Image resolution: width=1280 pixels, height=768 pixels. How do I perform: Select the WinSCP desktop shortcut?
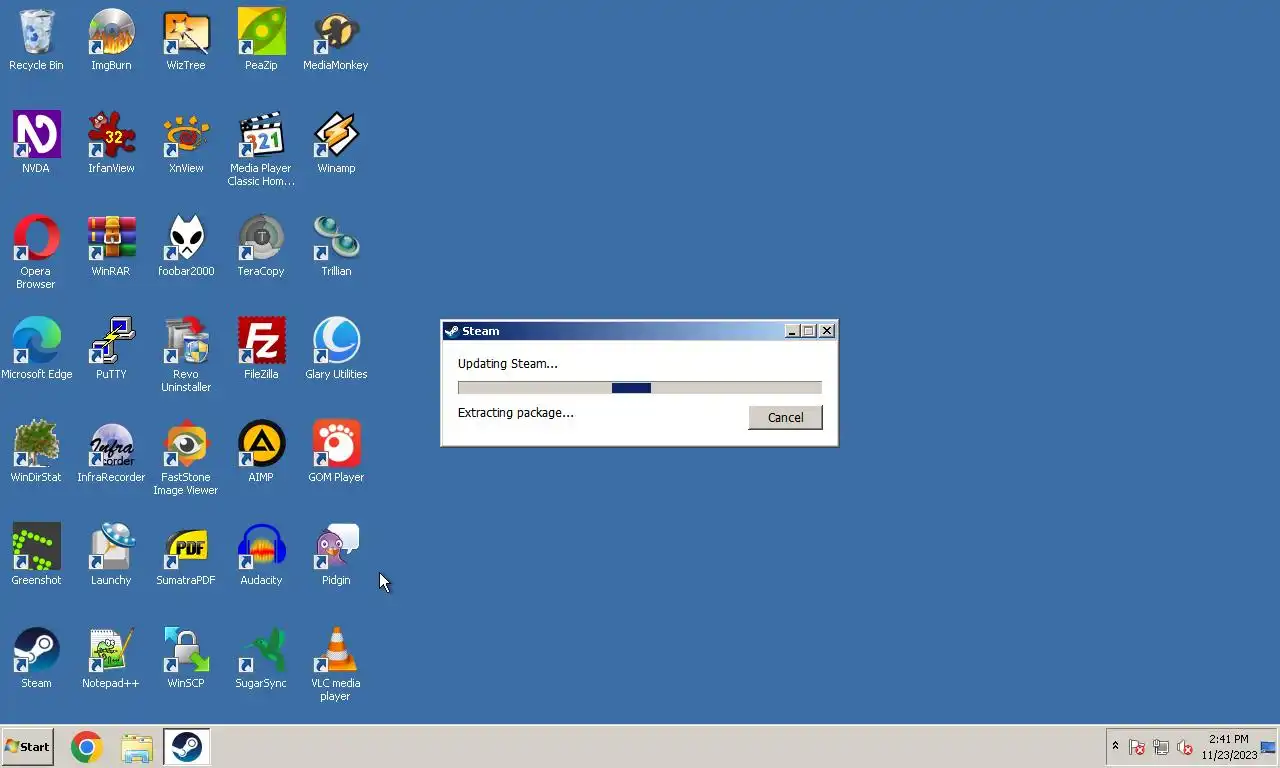click(x=186, y=658)
